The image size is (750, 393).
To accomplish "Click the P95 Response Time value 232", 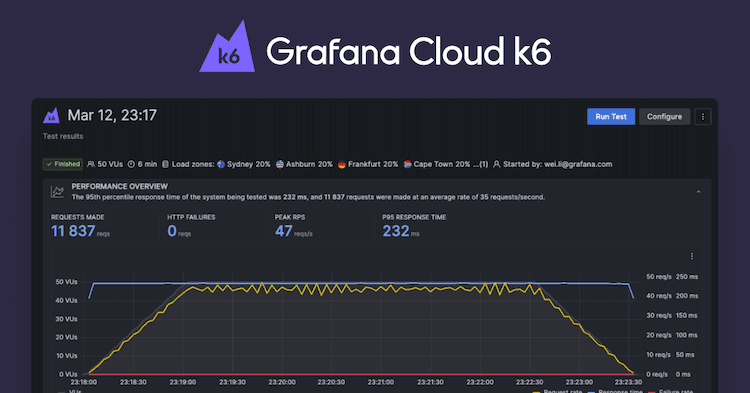I will (x=396, y=231).
